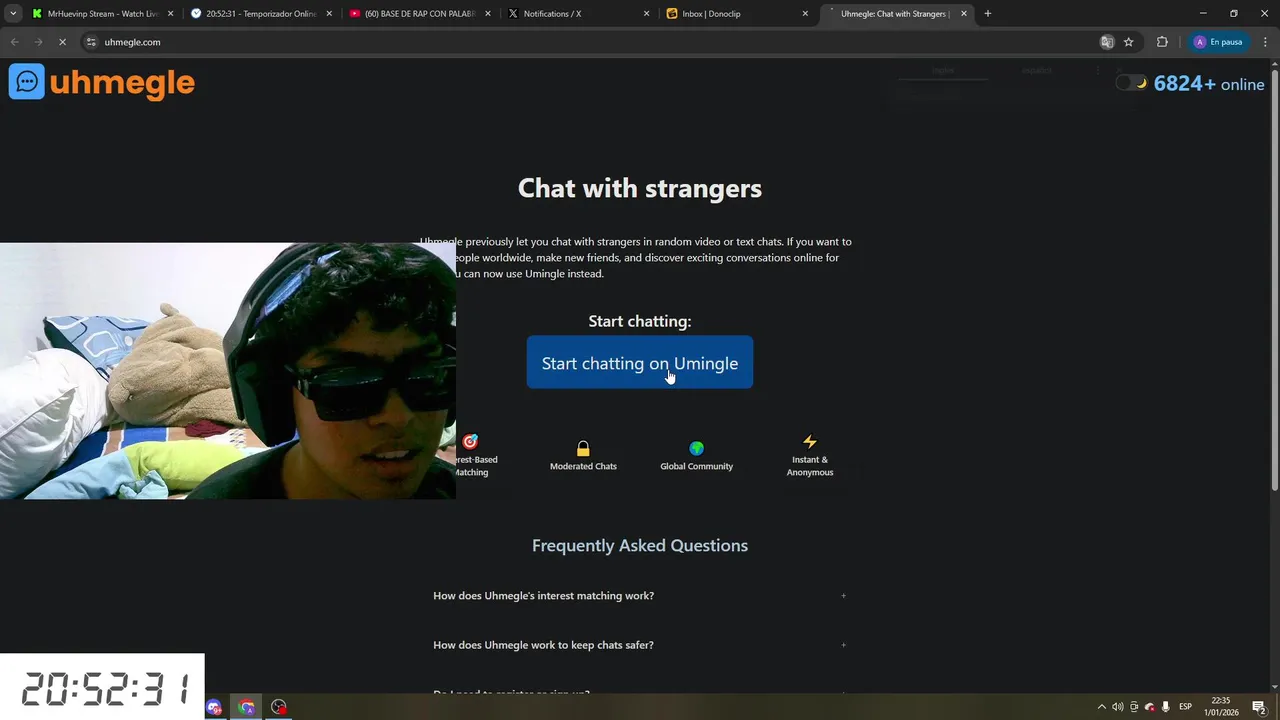This screenshot has width=1280, height=720.
Task: Click the Instant & Anonymous lightning icon
Action: click(x=810, y=442)
